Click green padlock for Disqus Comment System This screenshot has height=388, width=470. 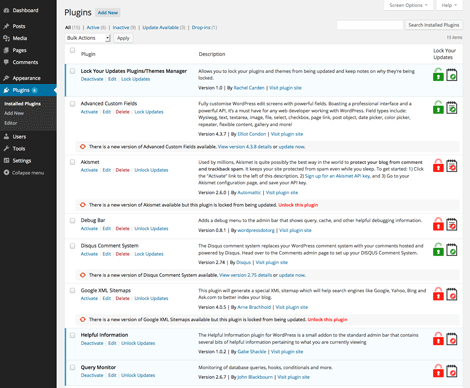(x=438, y=249)
